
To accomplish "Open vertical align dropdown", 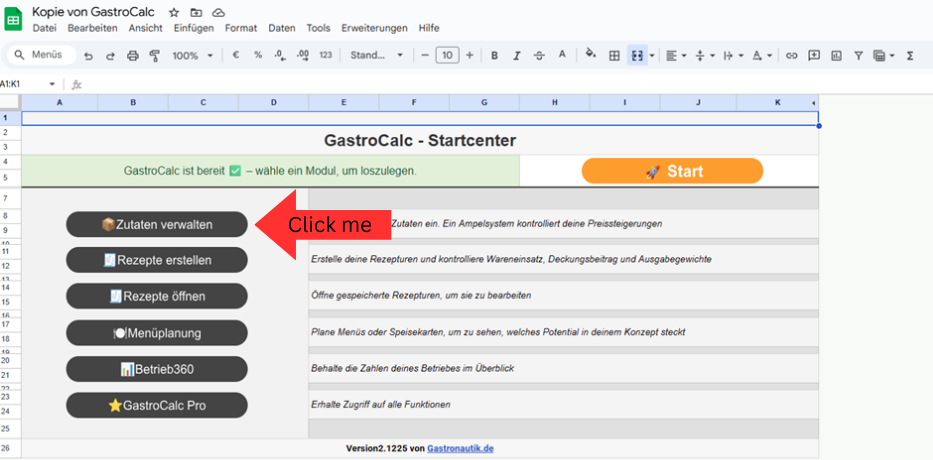I will pos(705,55).
